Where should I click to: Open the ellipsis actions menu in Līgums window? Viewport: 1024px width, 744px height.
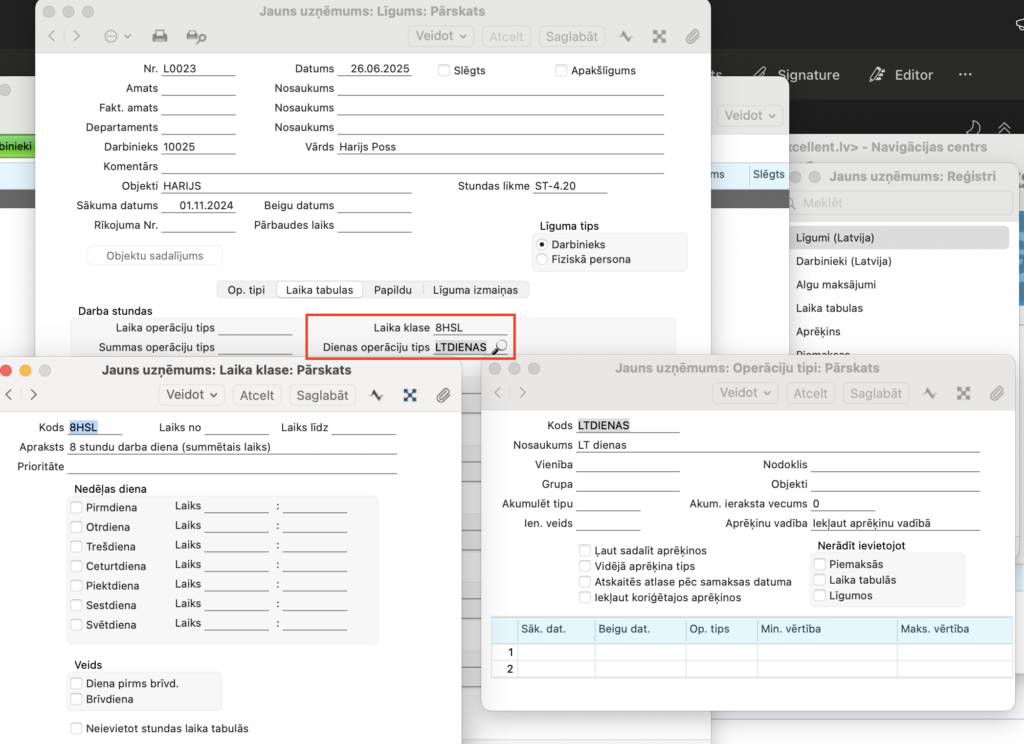(118, 37)
